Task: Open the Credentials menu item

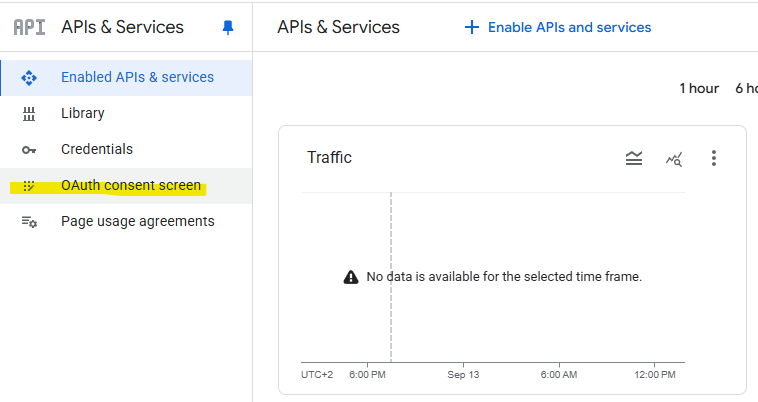Action: point(97,149)
